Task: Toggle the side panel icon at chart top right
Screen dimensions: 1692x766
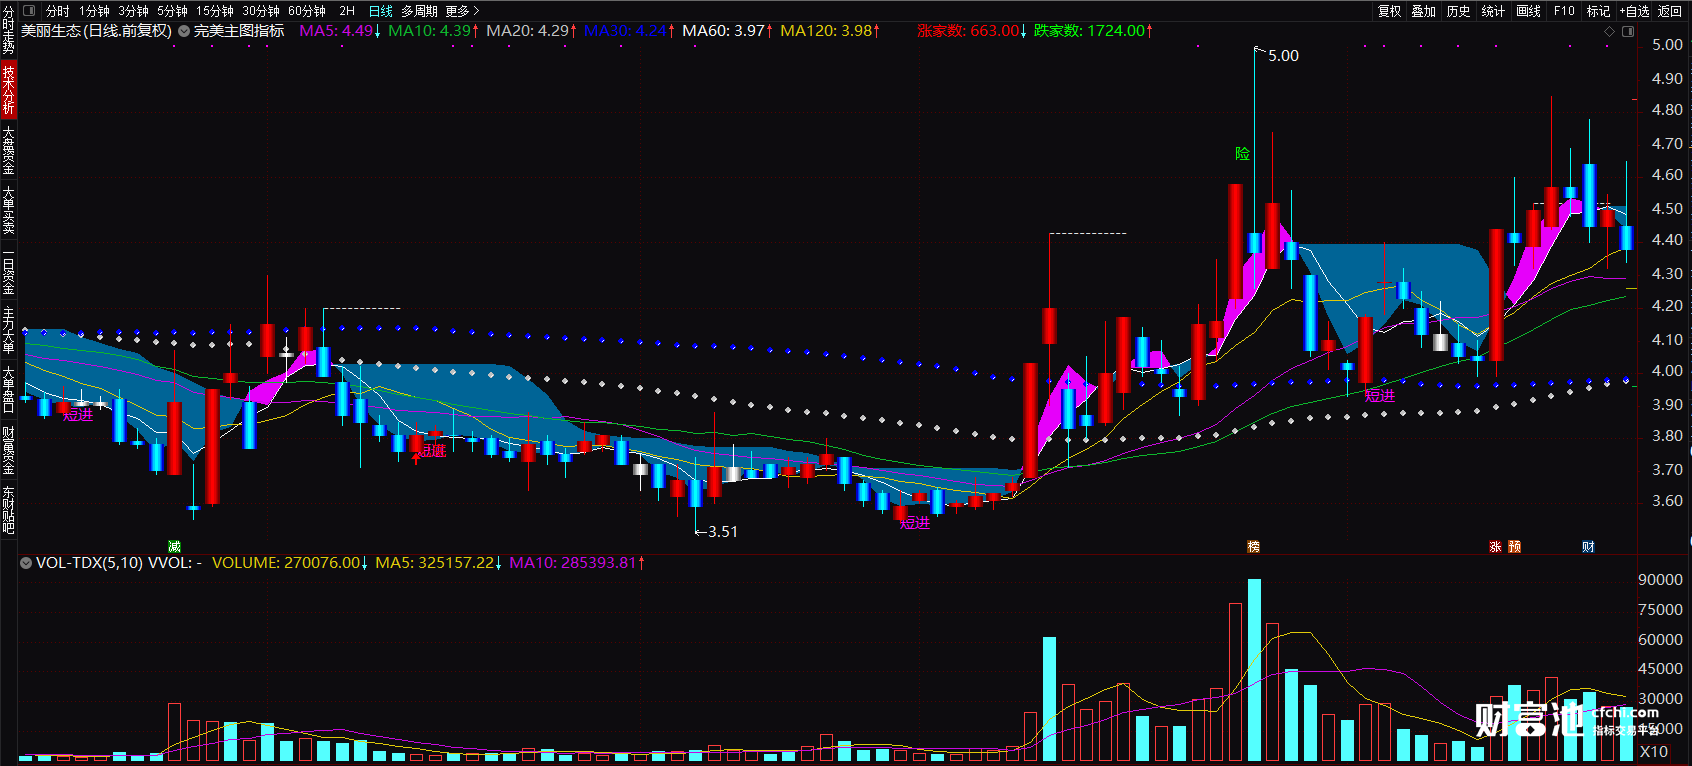Action: [1627, 31]
